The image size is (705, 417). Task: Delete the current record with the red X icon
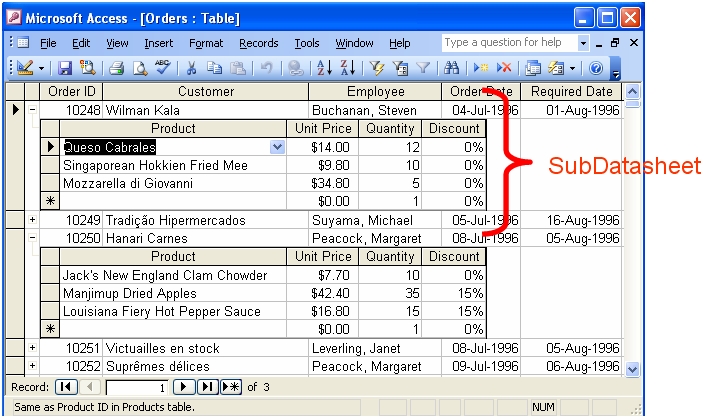coord(504,68)
